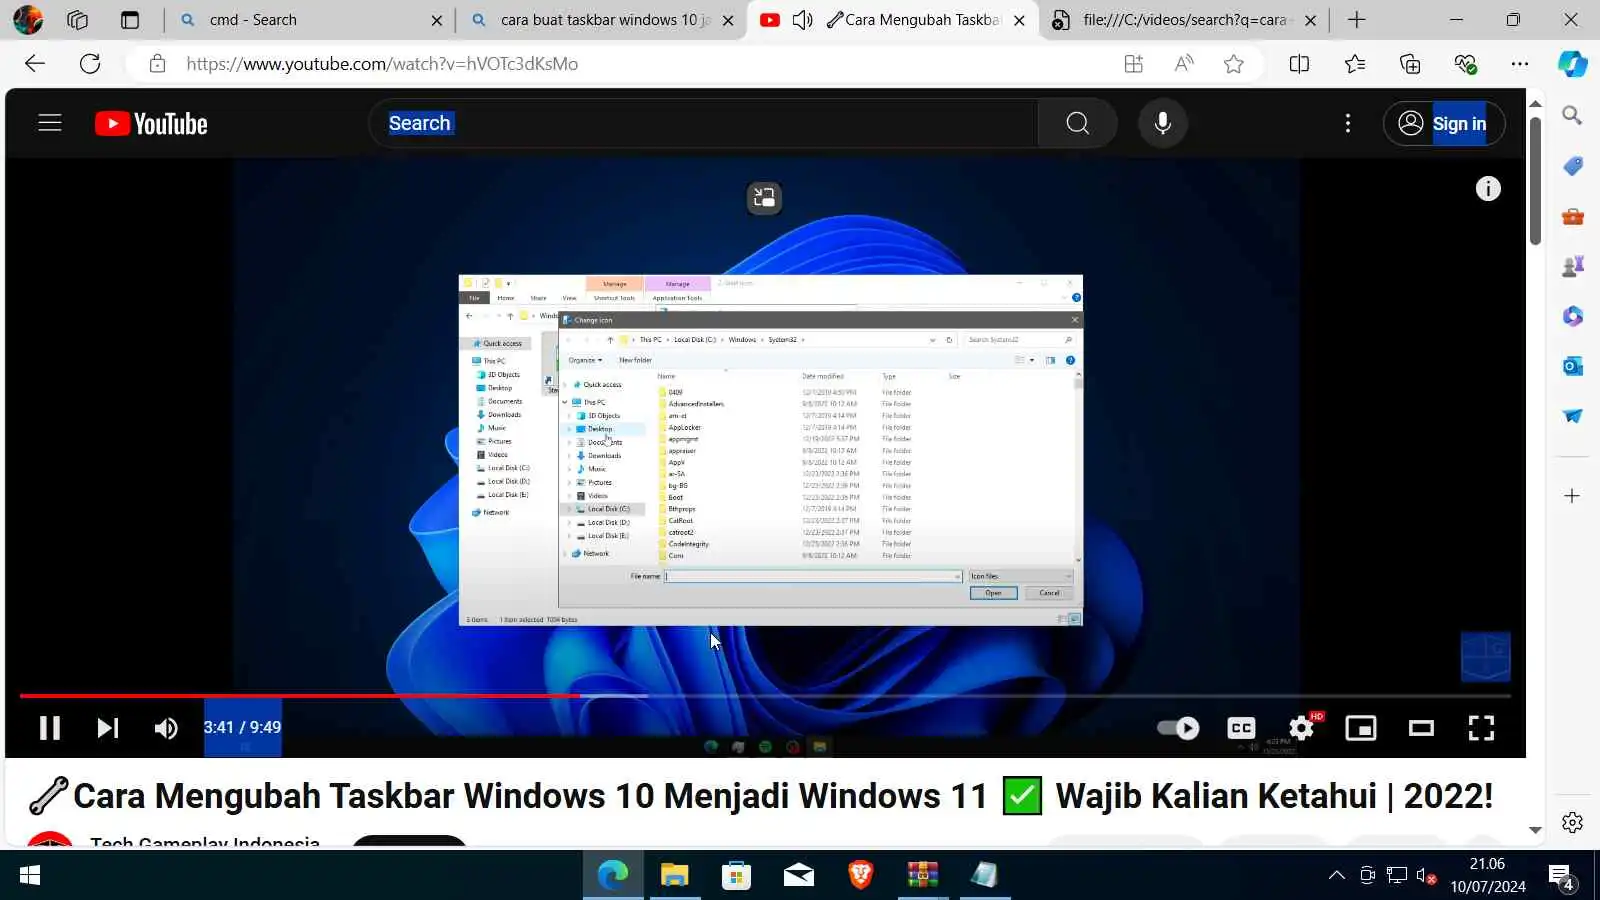Switch to the "cara buat taskbar windows 10" tab
Screen dimensions: 1600x900
pos(602,20)
